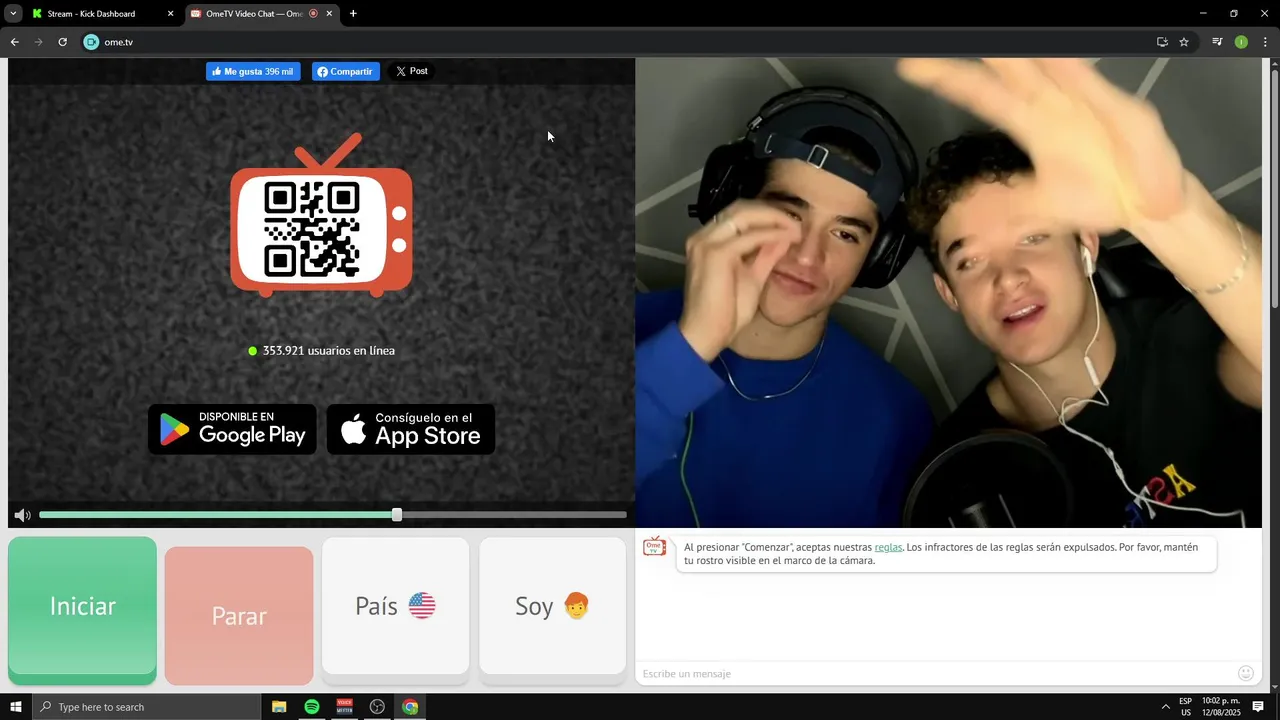Image resolution: width=1280 pixels, height=720 pixels.
Task: Click the Parar button
Action: 239,615
